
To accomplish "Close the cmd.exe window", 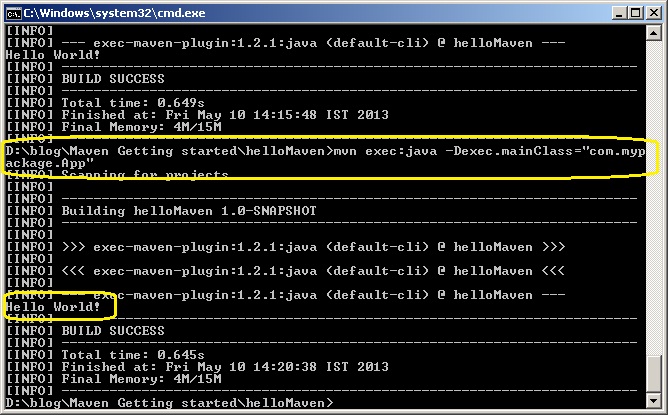I will pos(654,13).
